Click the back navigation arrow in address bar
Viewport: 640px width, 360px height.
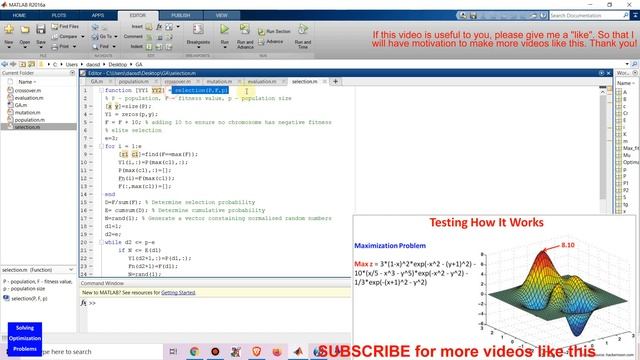click(x=5, y=64)
